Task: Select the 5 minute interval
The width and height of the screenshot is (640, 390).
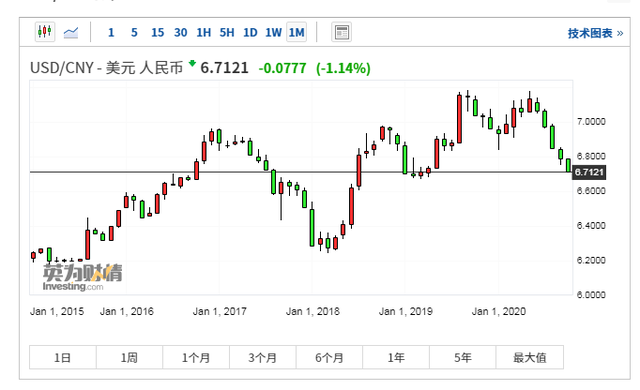Action: [x=134, y=32]
